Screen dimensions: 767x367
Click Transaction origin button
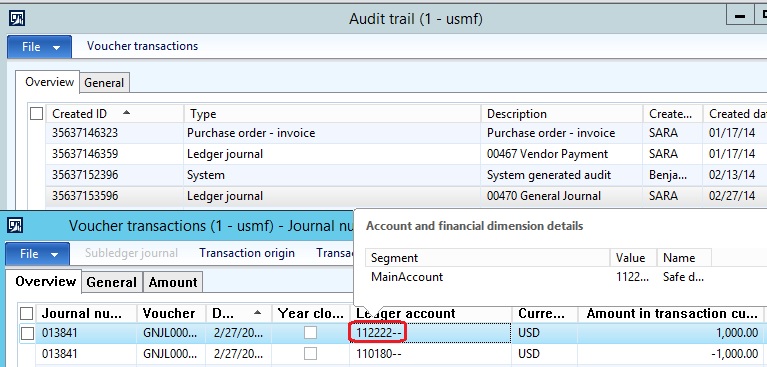(247, 253)
